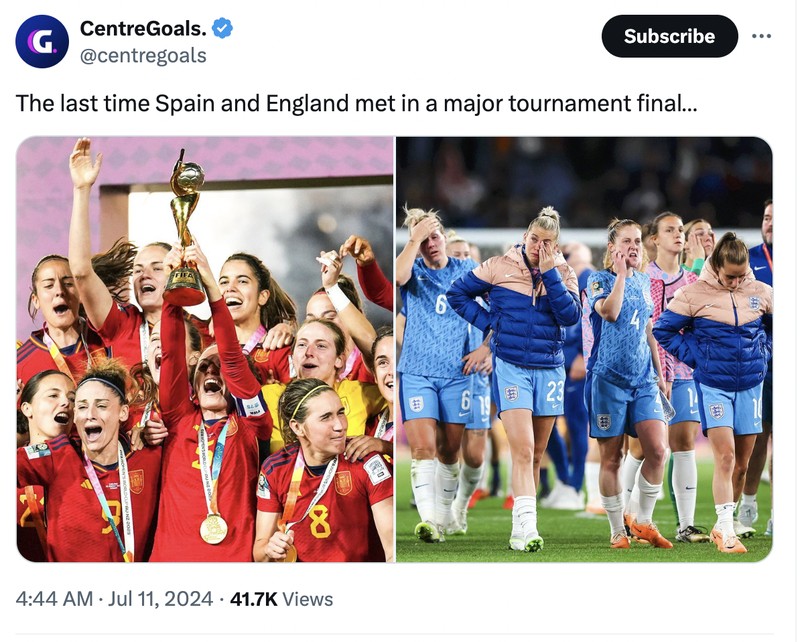Viewport: 800px width, 642px height.
Task: Open the dejected England squad picture fullscreen
Action: (590, 350)
